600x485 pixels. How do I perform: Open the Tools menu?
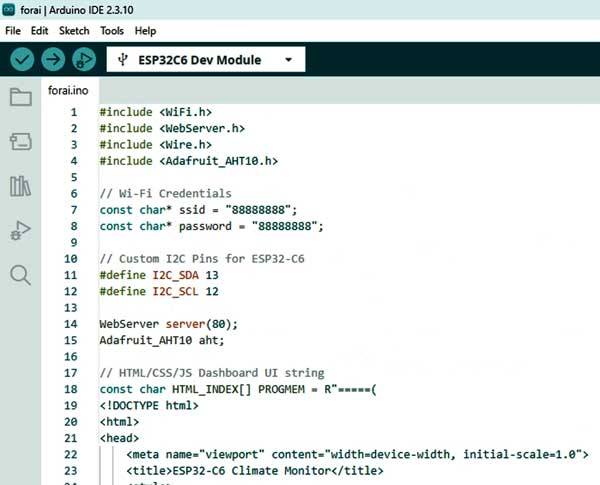112,31
